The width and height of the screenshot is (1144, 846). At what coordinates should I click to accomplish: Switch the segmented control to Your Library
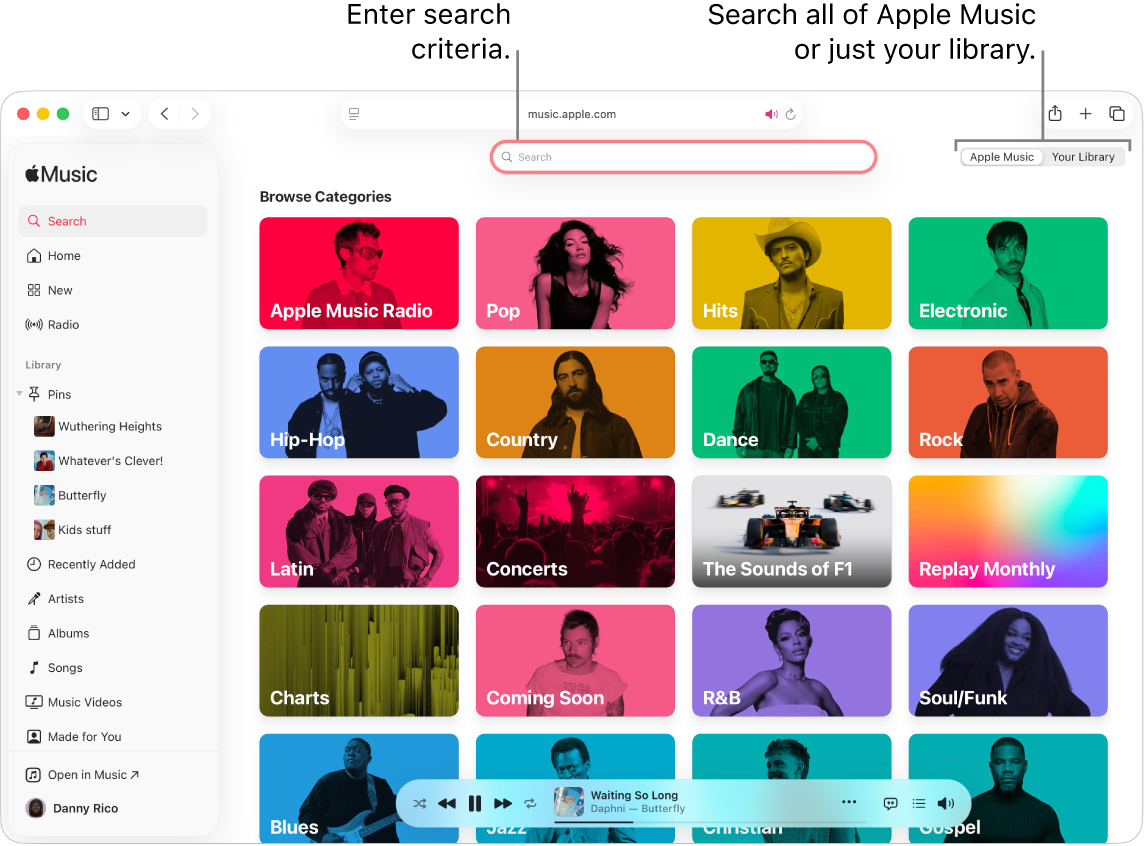1084,157
